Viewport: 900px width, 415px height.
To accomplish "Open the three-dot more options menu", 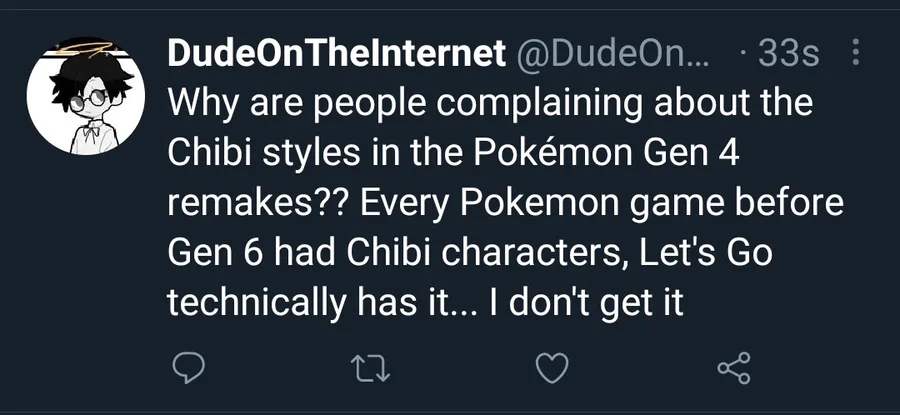I will tap(855, 52).
